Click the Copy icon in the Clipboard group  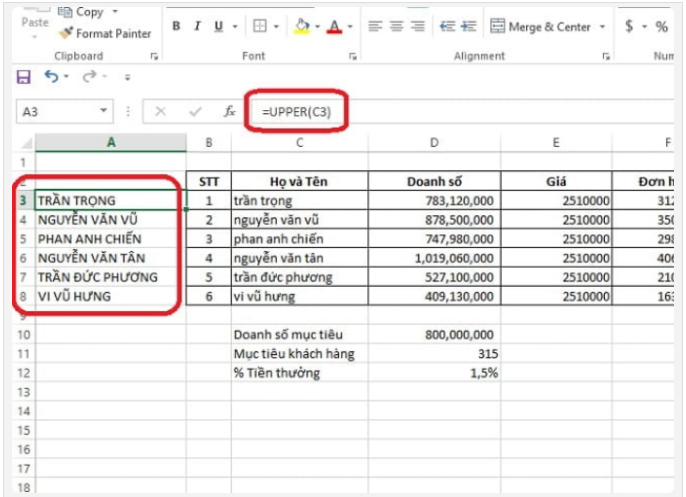pos(65,12)
